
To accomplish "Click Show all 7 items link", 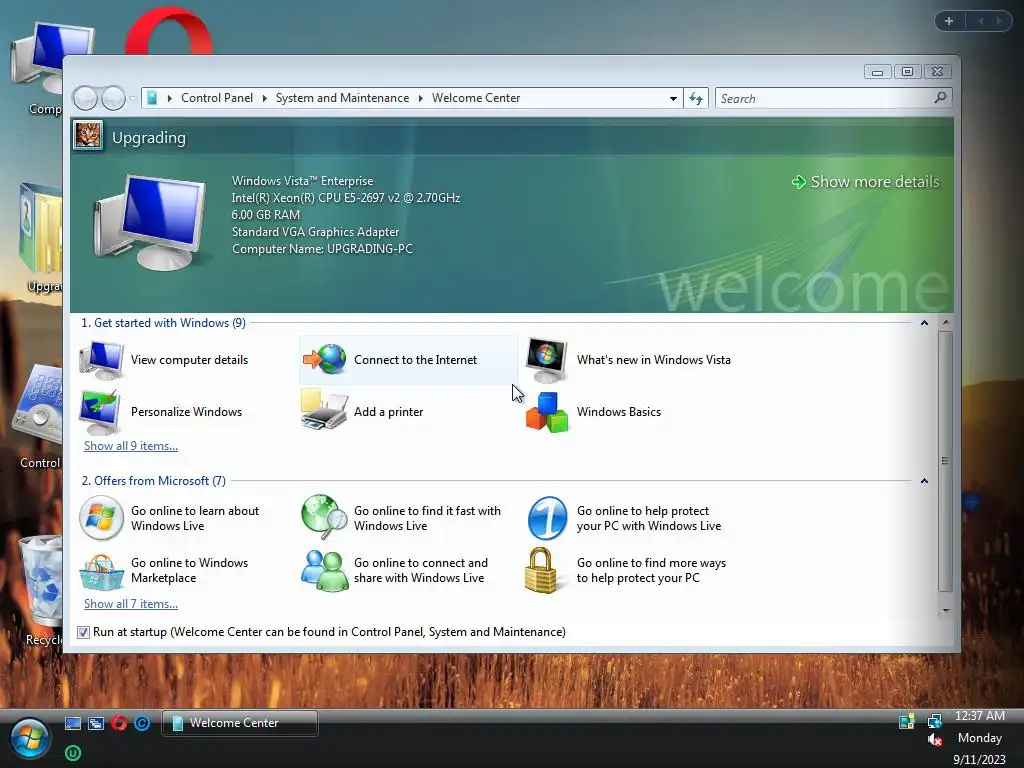I will [x=131, y=604].
